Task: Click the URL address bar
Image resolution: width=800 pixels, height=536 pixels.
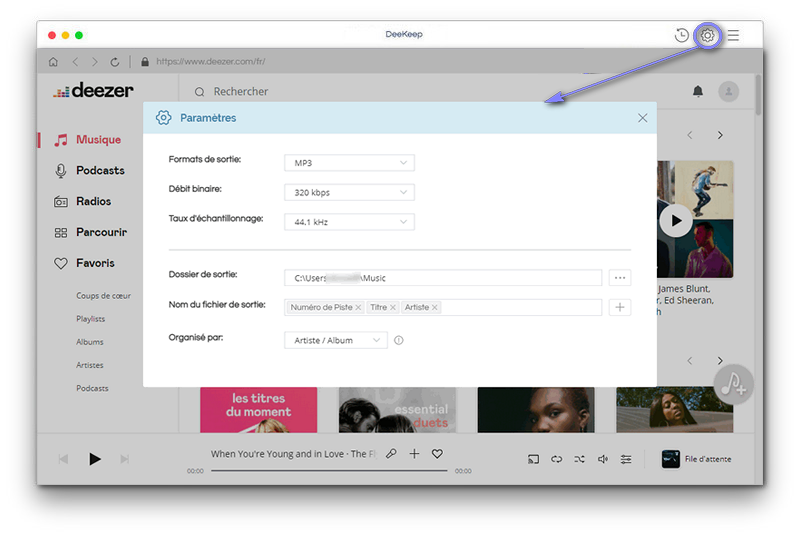Action: 210,62
